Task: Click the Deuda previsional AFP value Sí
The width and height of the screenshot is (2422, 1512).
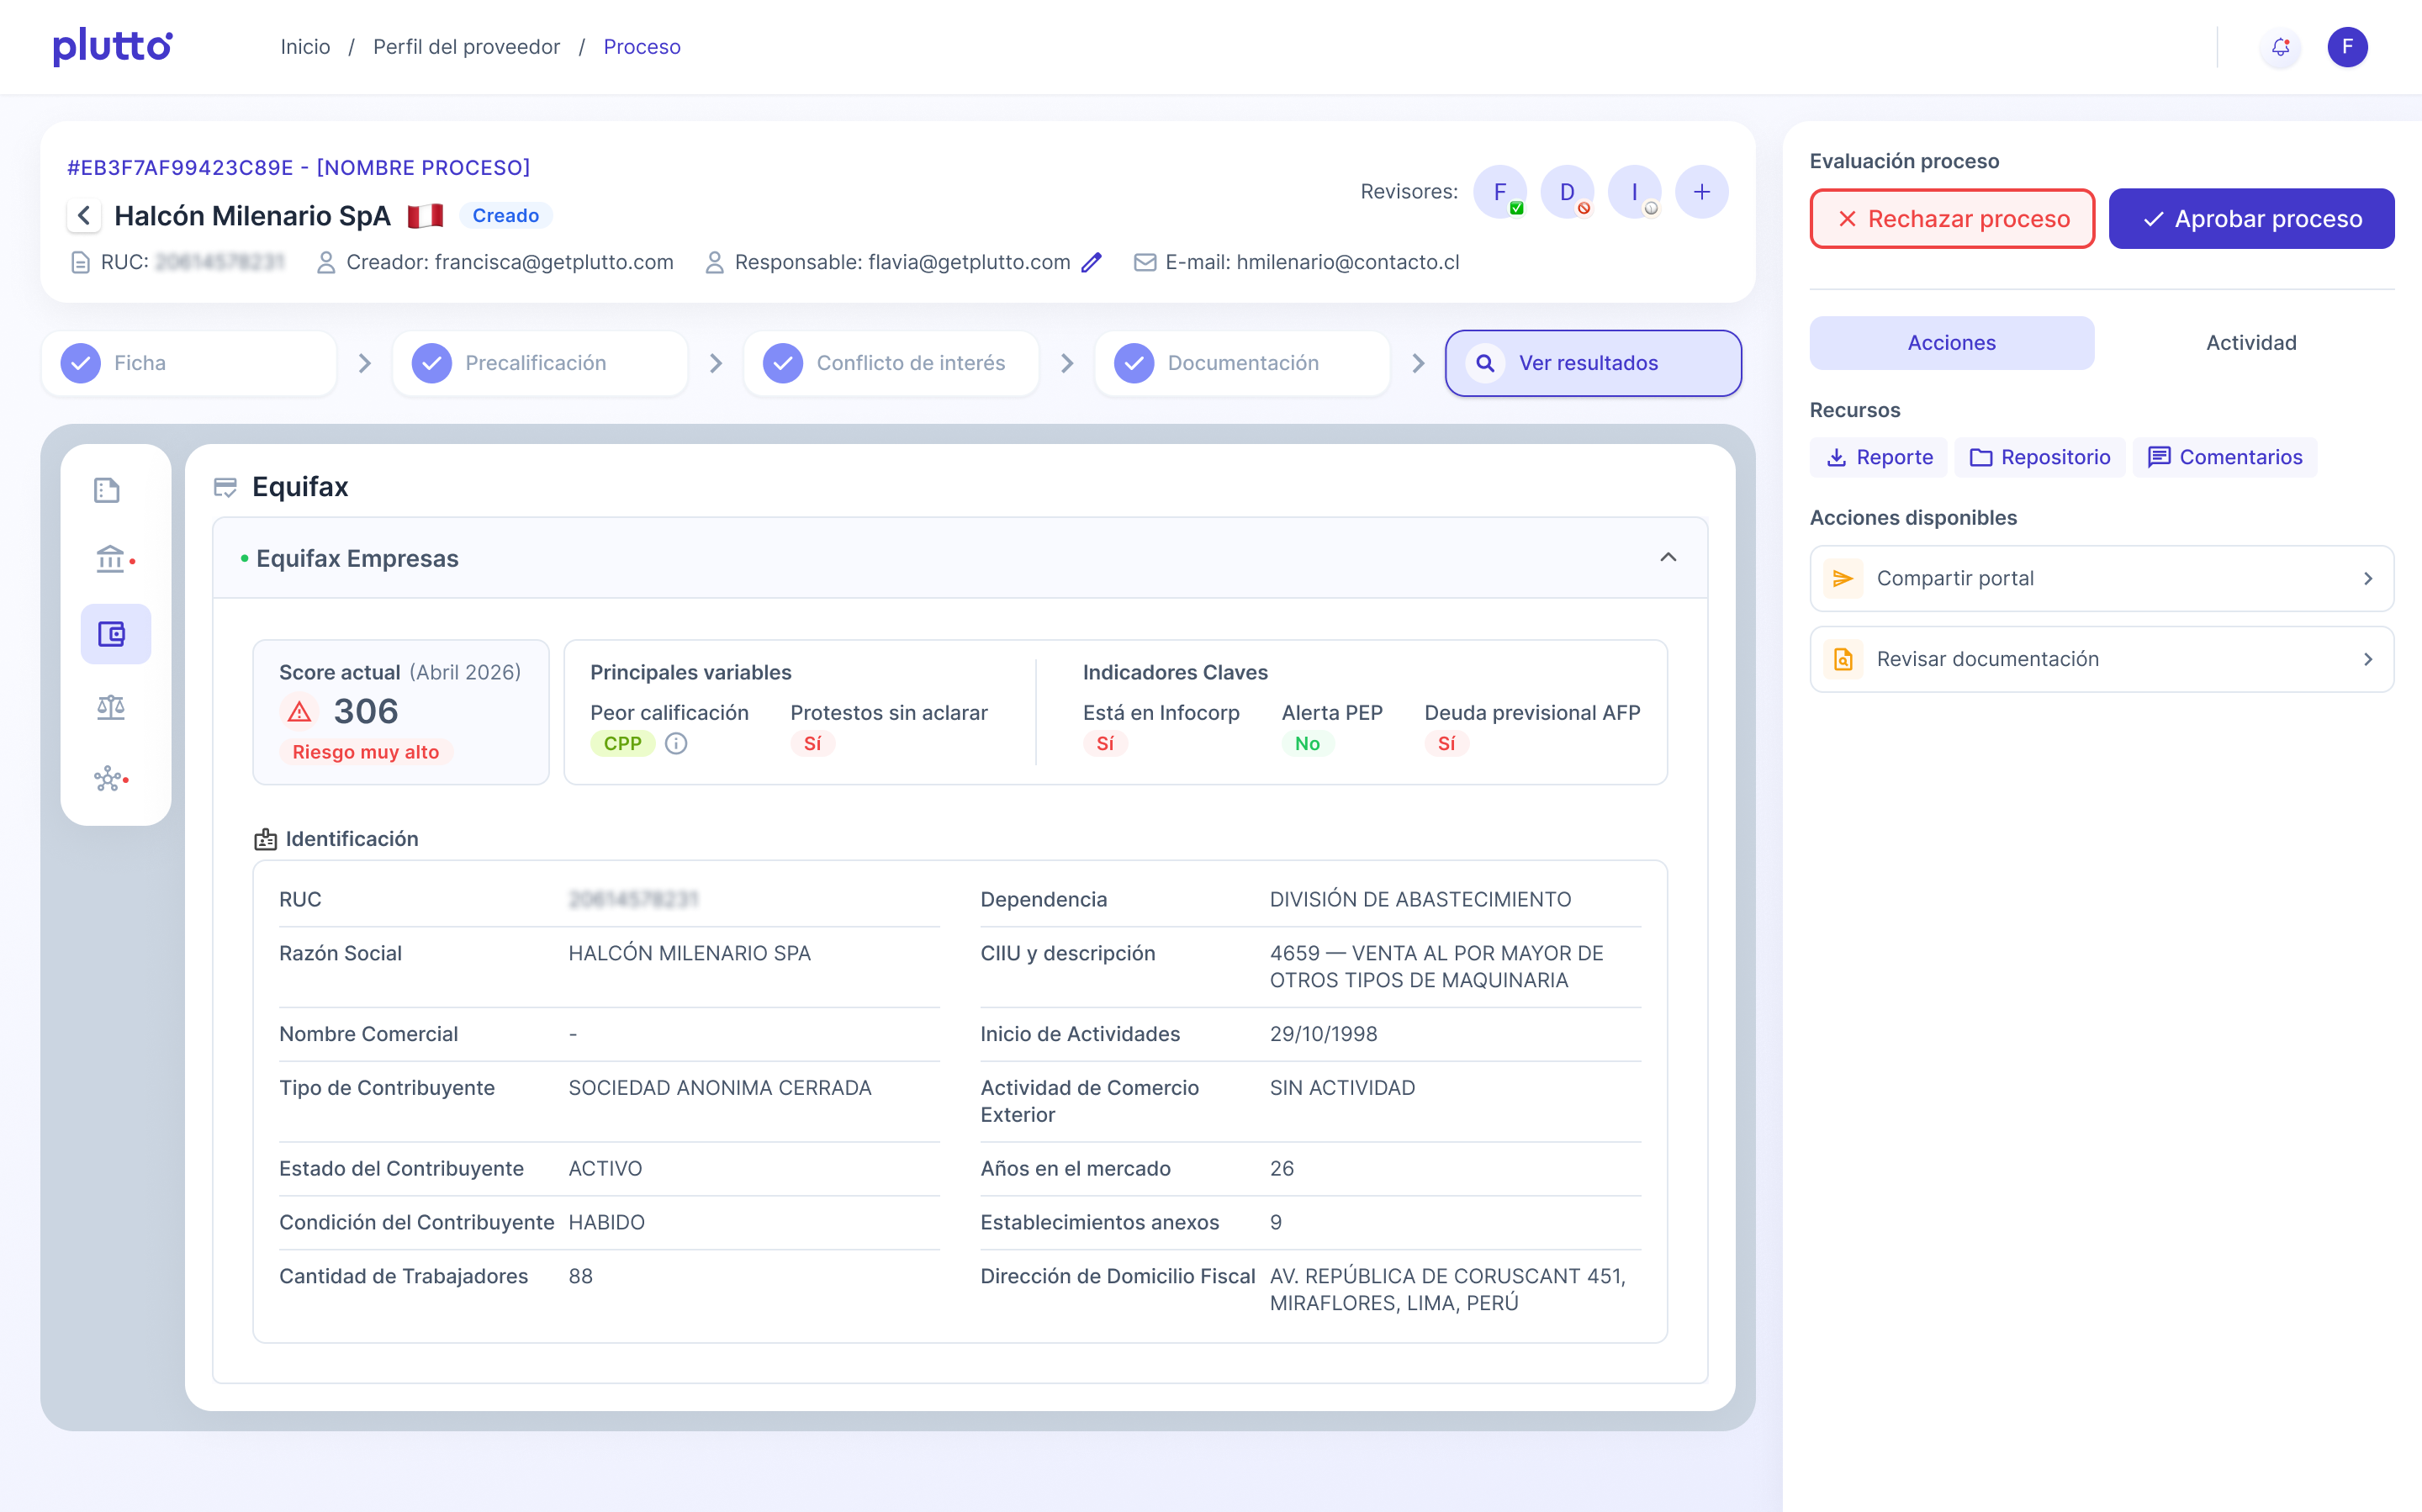Action: [1446, 743]
